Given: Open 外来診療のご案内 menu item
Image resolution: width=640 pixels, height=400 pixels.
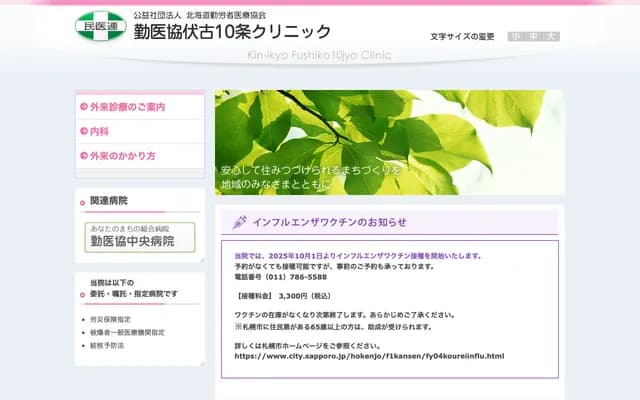Looking at the screenshot, I should 127,107.
